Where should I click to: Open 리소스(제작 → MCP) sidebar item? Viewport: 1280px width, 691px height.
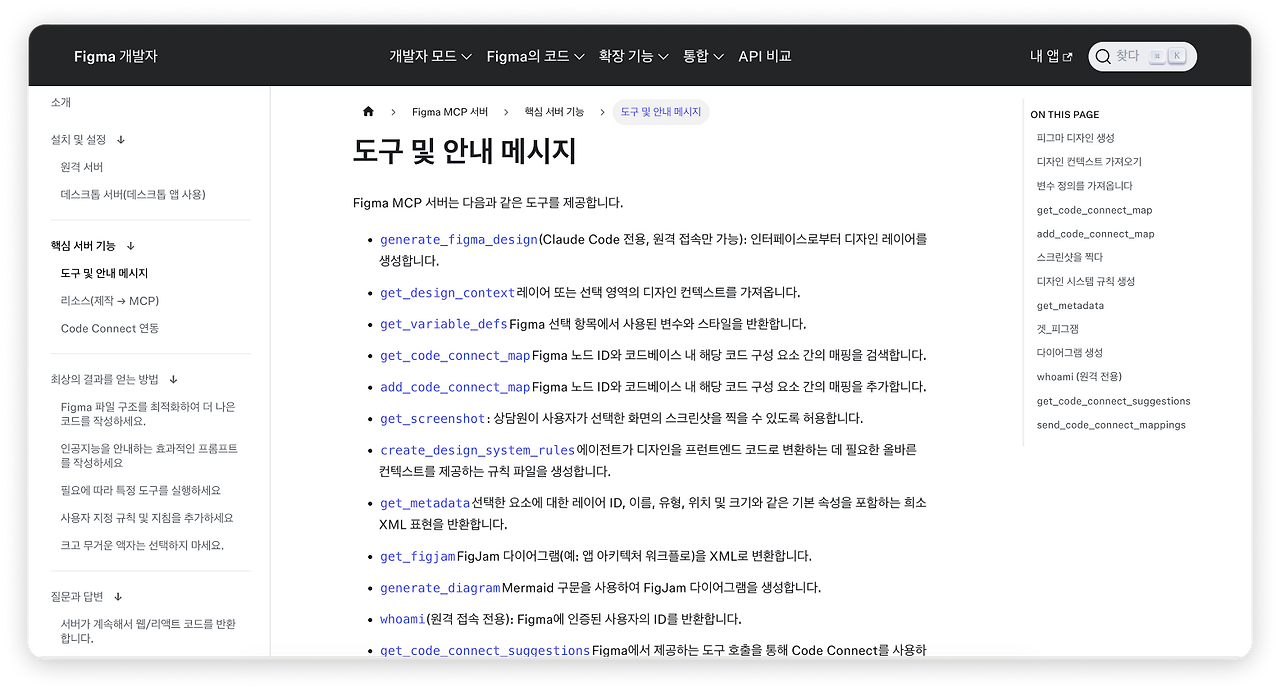[x=110, y=301]
